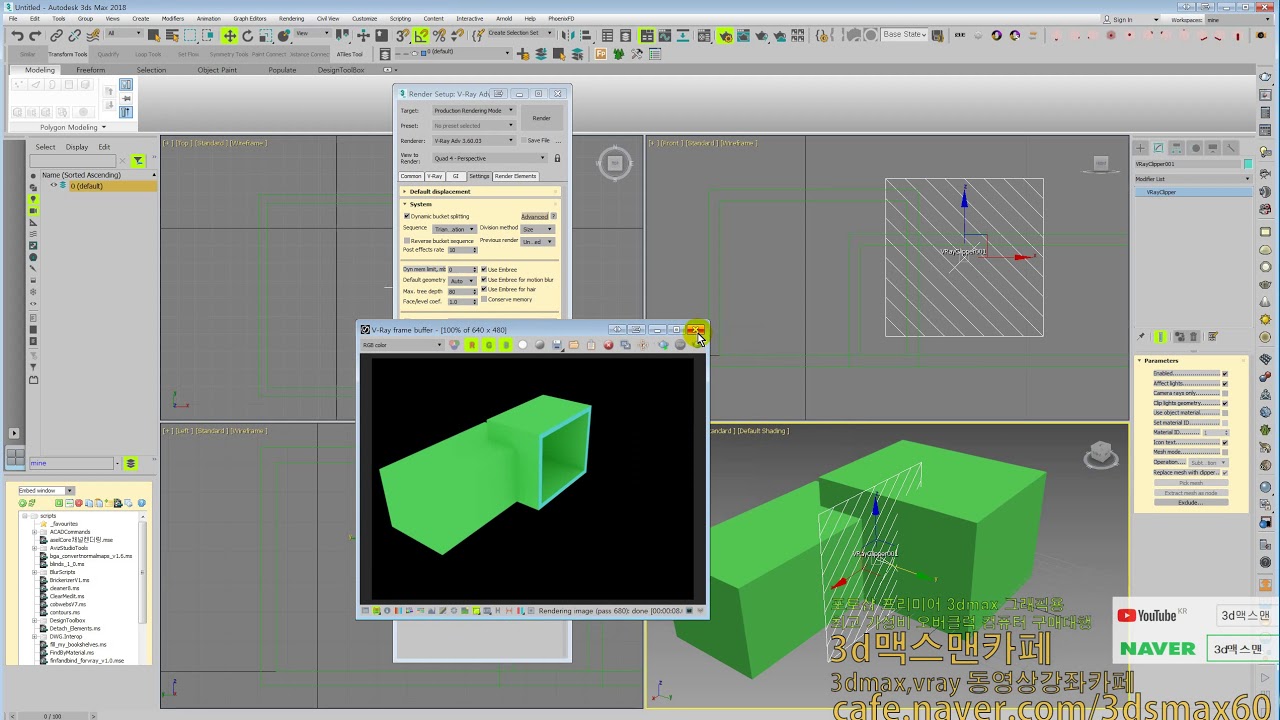The image size is (1280, 720).
Task: Open the Freeform ribbon tab
Action: click(91, 70)
